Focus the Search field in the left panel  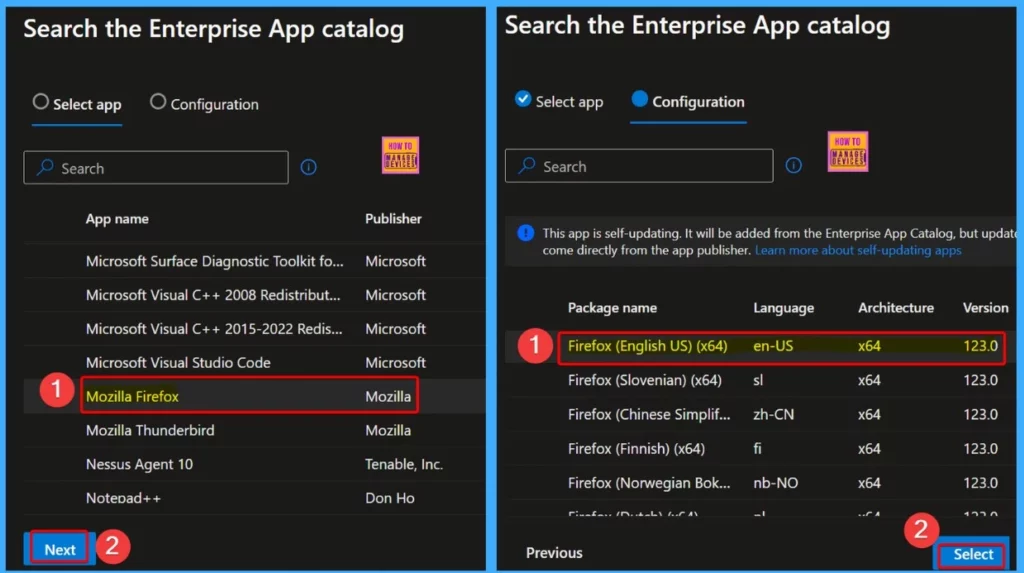coord(155,168)
